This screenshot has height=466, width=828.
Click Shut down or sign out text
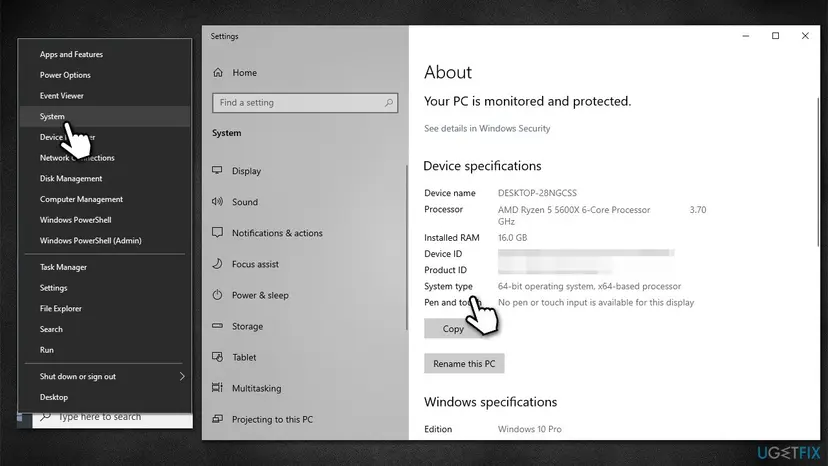click(x=78, y=377)
